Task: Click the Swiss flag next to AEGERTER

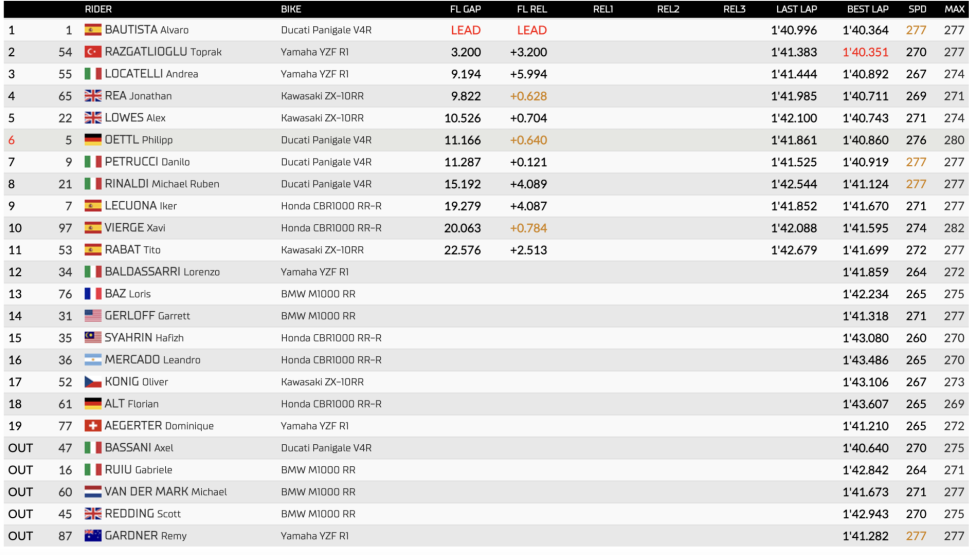Action: pos(93,426)
